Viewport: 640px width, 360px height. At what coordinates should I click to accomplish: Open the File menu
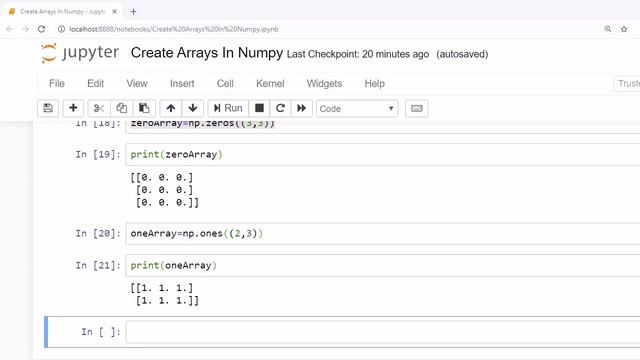click(57, 83)
